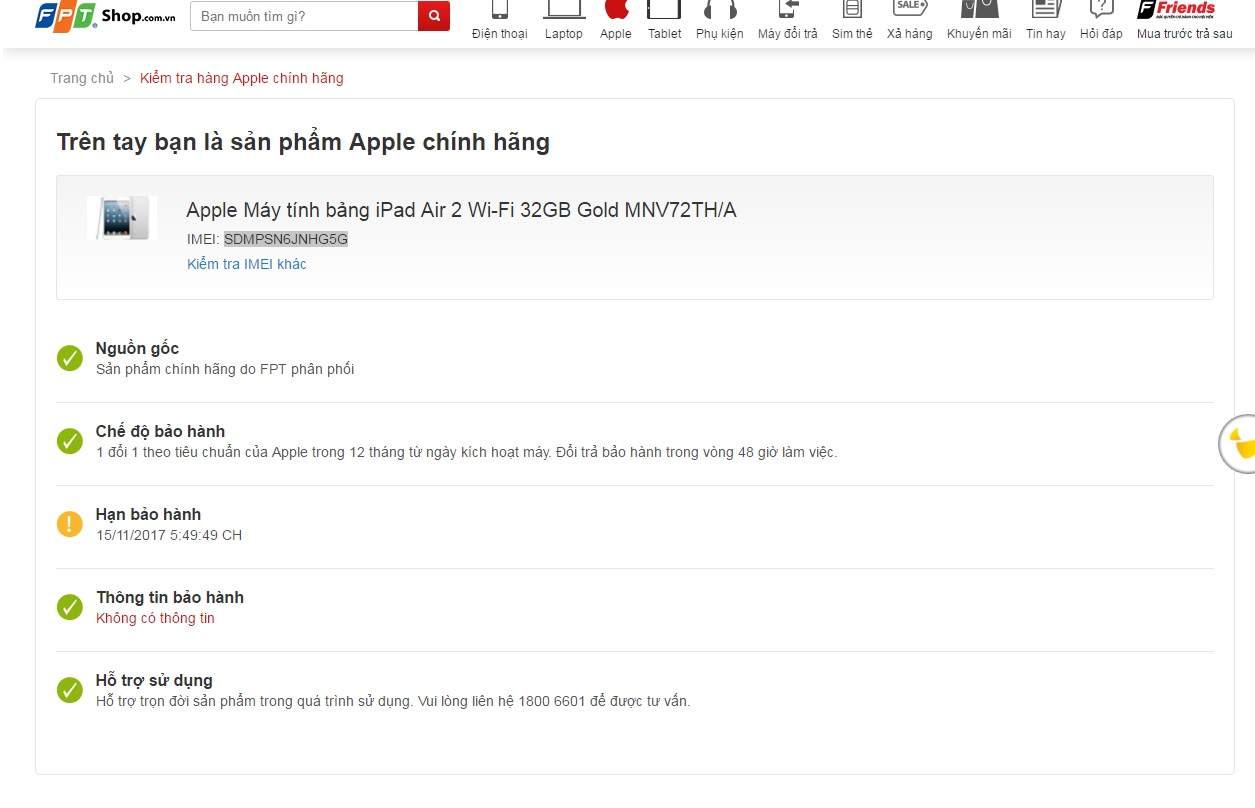Open the Phụ kiện headphones icon
1255x808 pixels.
coord(720,9)
